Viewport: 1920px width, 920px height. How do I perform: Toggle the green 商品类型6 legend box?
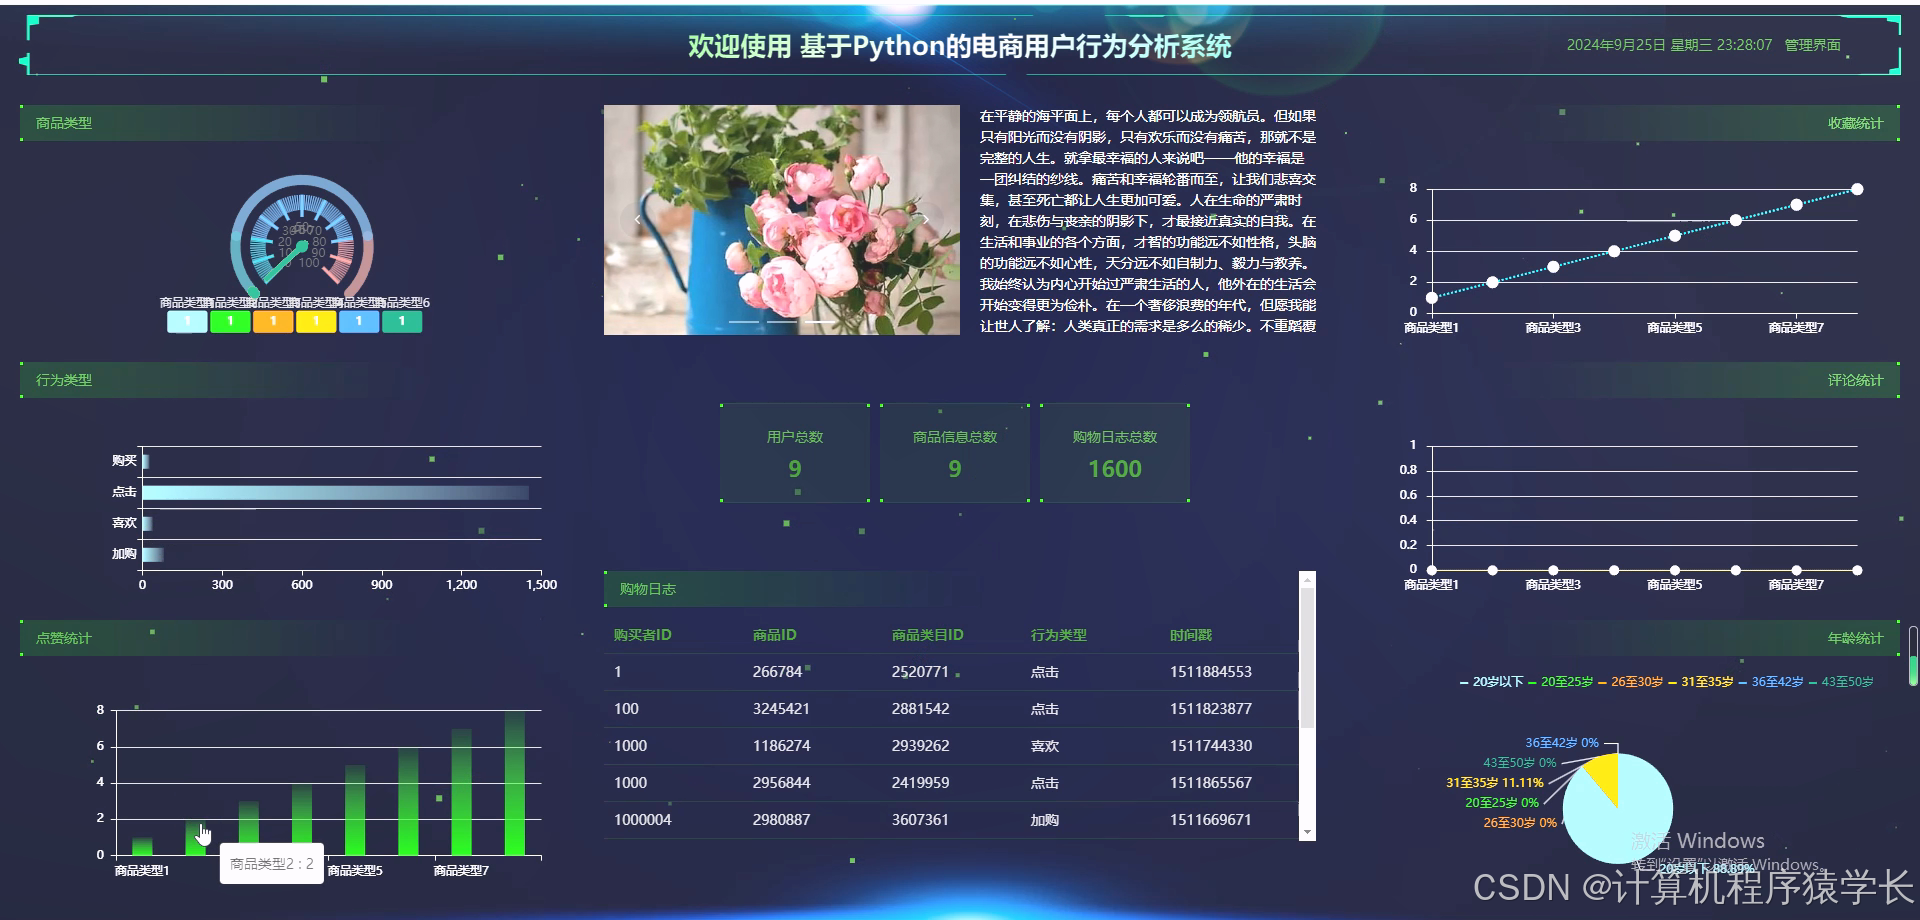click(402, 321)
